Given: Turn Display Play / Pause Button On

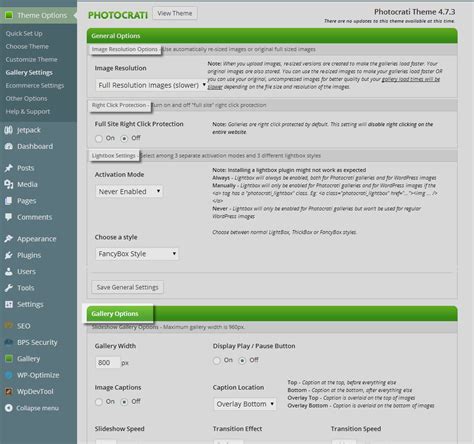Looking at the screenshot, I should pos(217,360).
